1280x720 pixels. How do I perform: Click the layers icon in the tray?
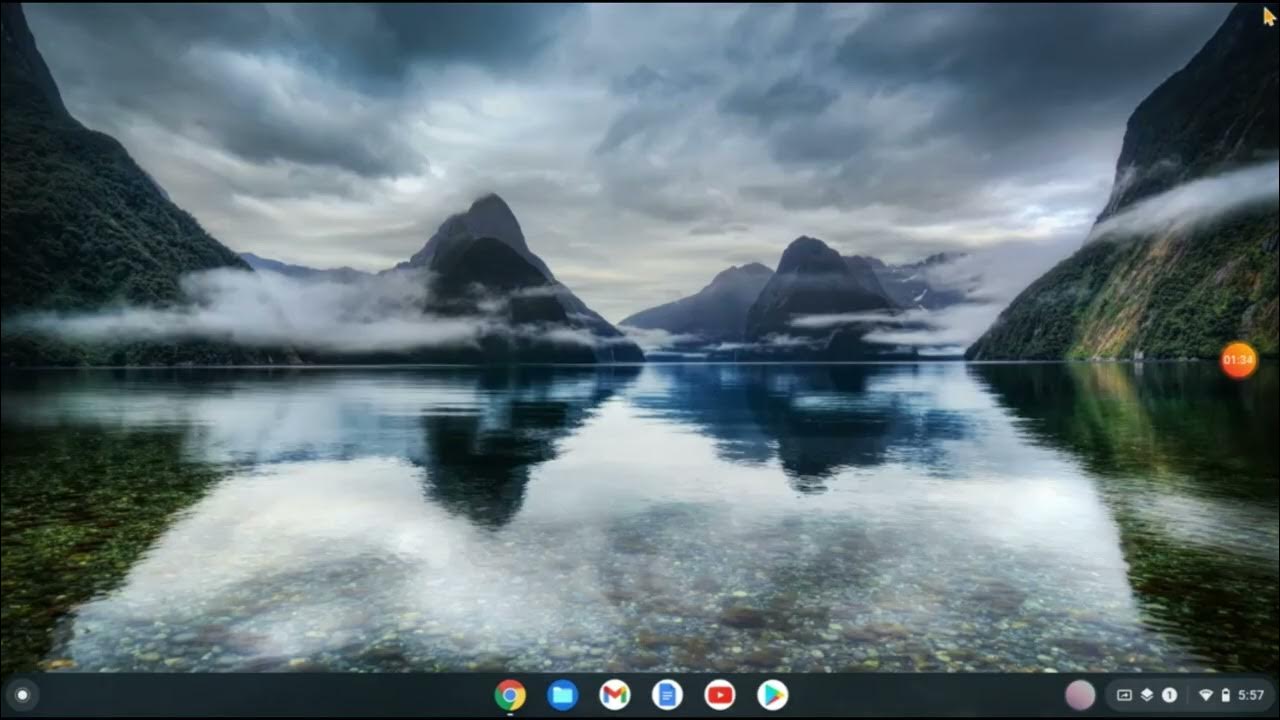tap(1147, 695)
